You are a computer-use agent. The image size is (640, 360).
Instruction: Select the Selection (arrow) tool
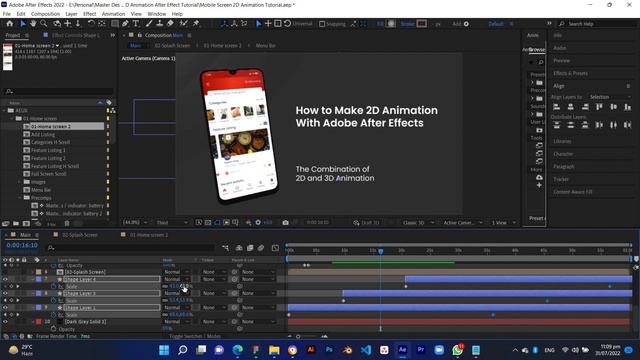(x=23, y=24)
